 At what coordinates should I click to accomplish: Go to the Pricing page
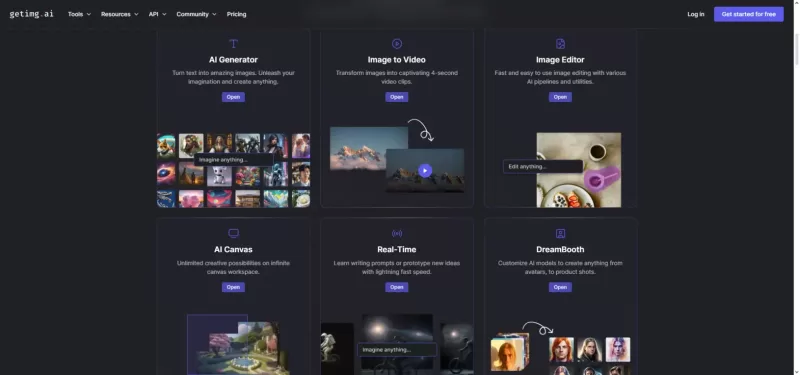236,14
